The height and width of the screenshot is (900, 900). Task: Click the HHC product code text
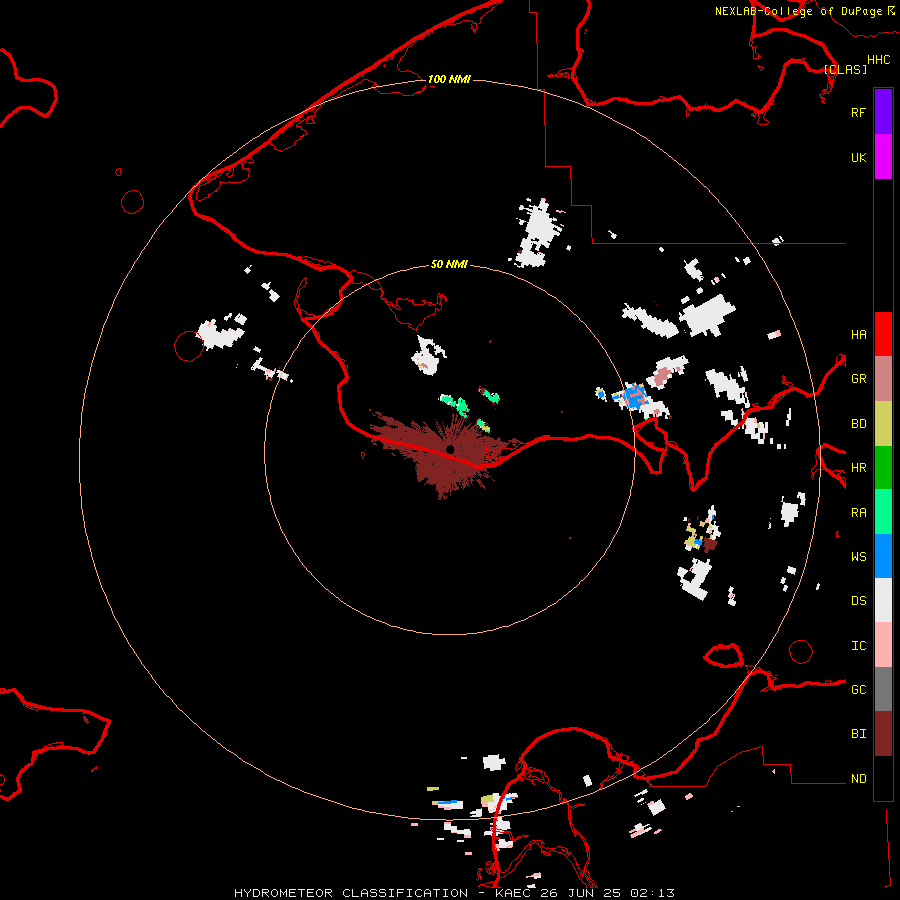pyautogui.click(x=878, y=60)
